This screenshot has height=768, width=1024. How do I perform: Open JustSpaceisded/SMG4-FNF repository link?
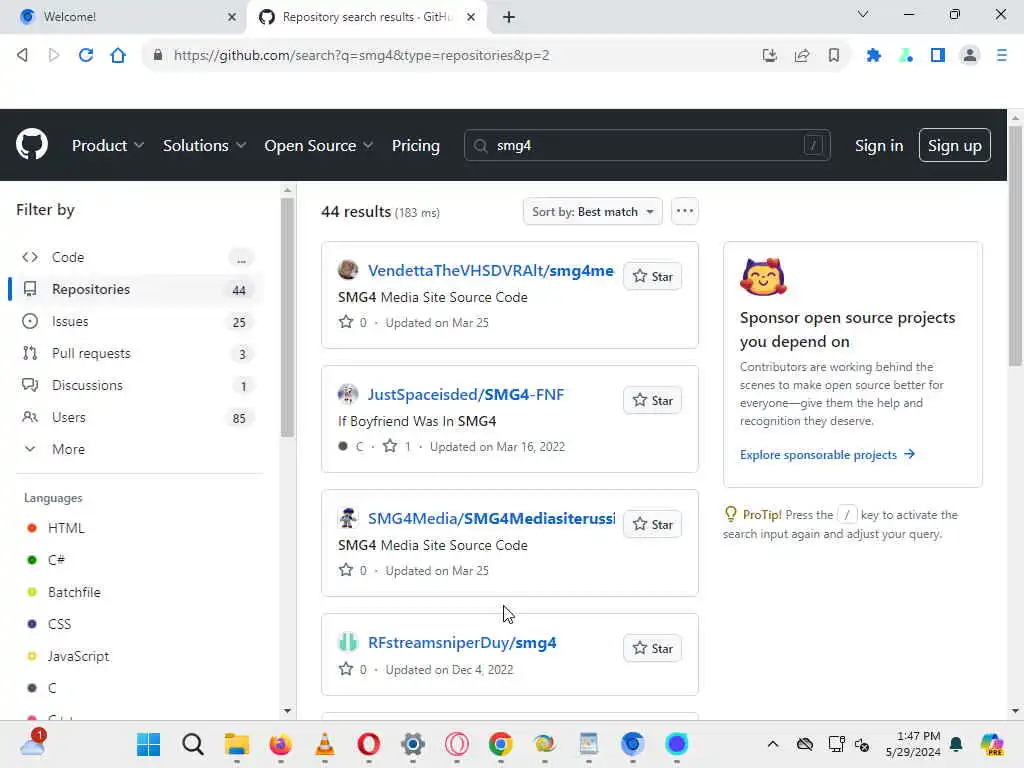coord(466,394)
